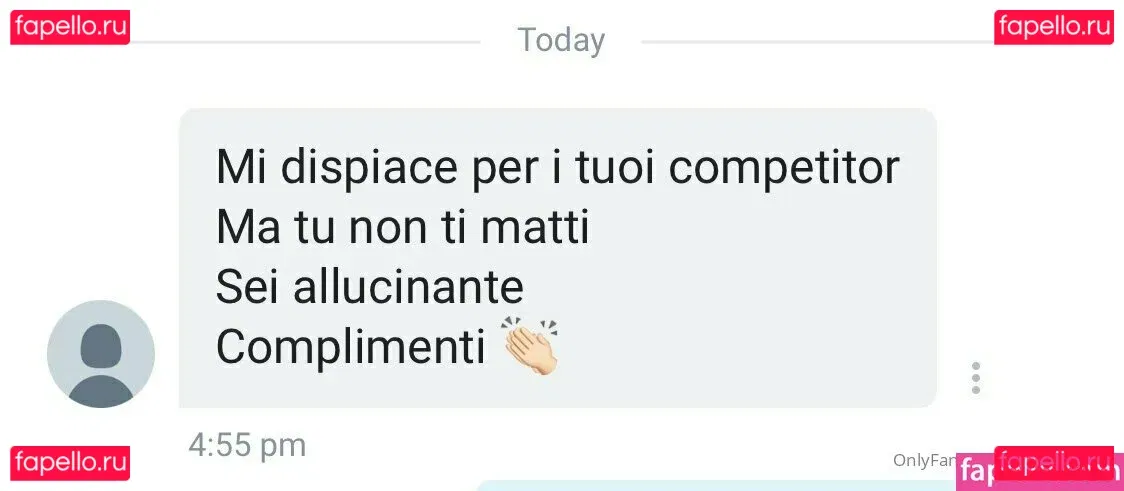Select the line "Ma tu non ti matti"
This screenshot has height=491, width=1124.
point(403,228)
